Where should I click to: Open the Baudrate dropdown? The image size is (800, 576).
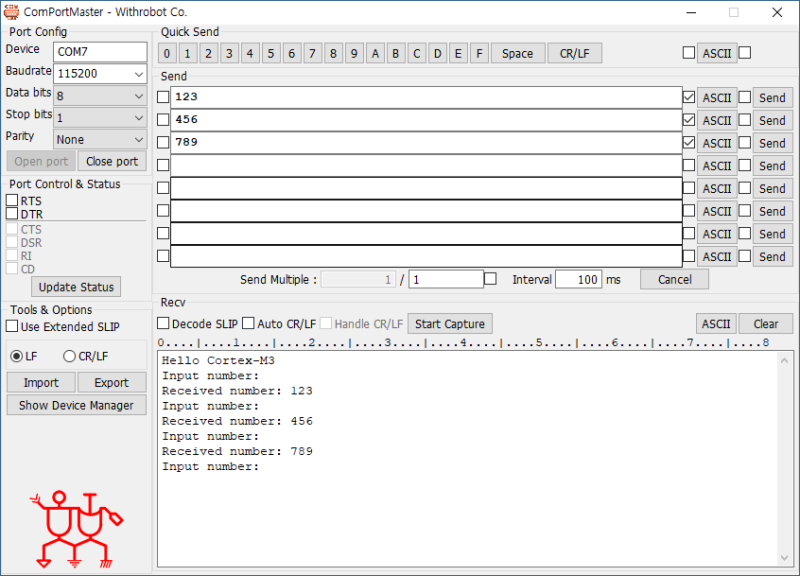[138, 74]
